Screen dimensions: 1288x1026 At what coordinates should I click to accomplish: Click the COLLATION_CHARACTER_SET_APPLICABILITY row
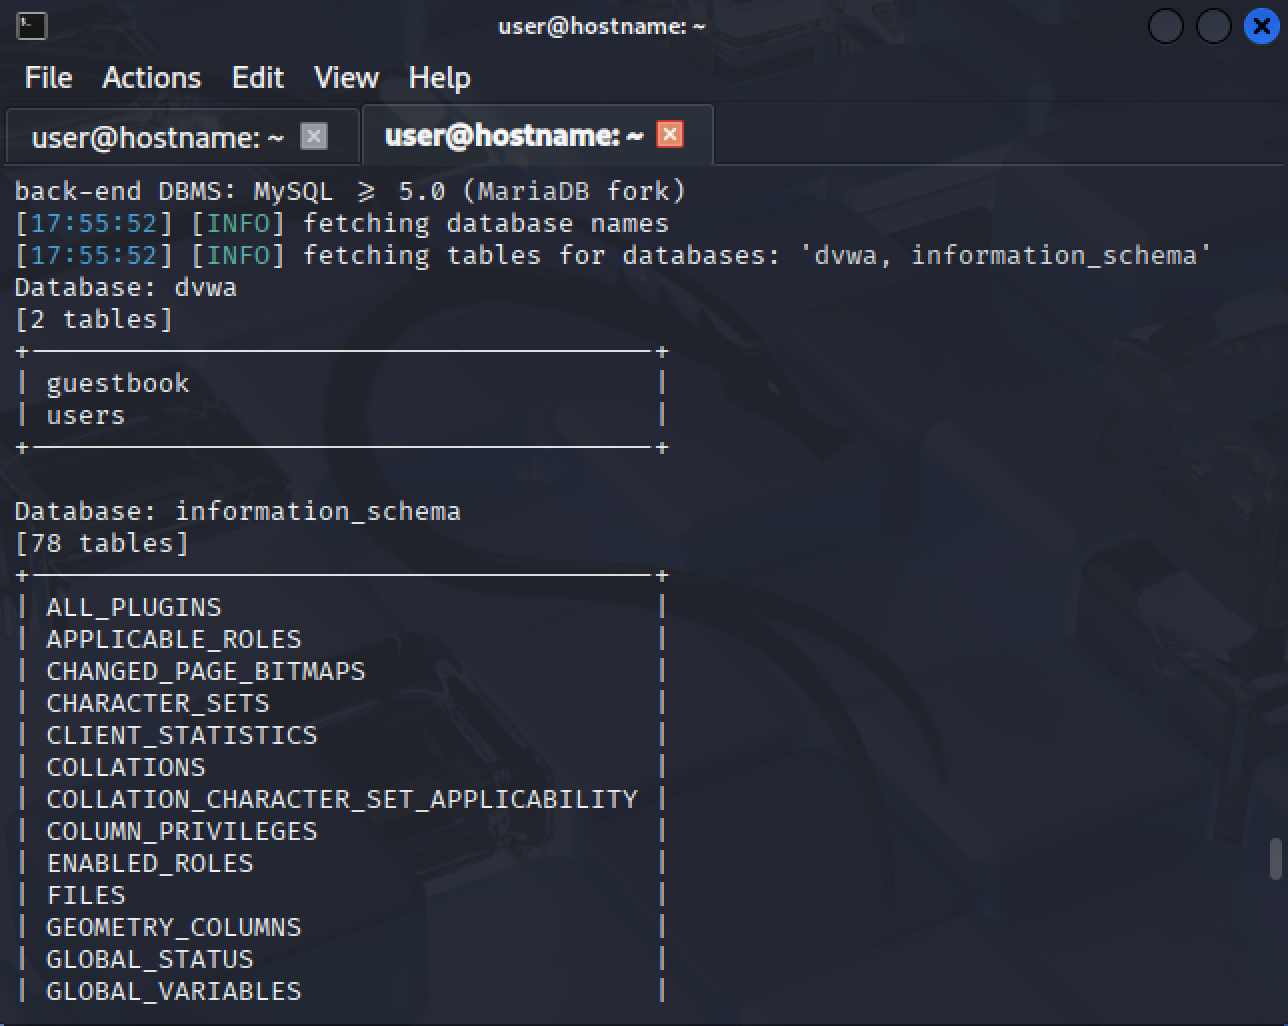[x=340, y=799]
